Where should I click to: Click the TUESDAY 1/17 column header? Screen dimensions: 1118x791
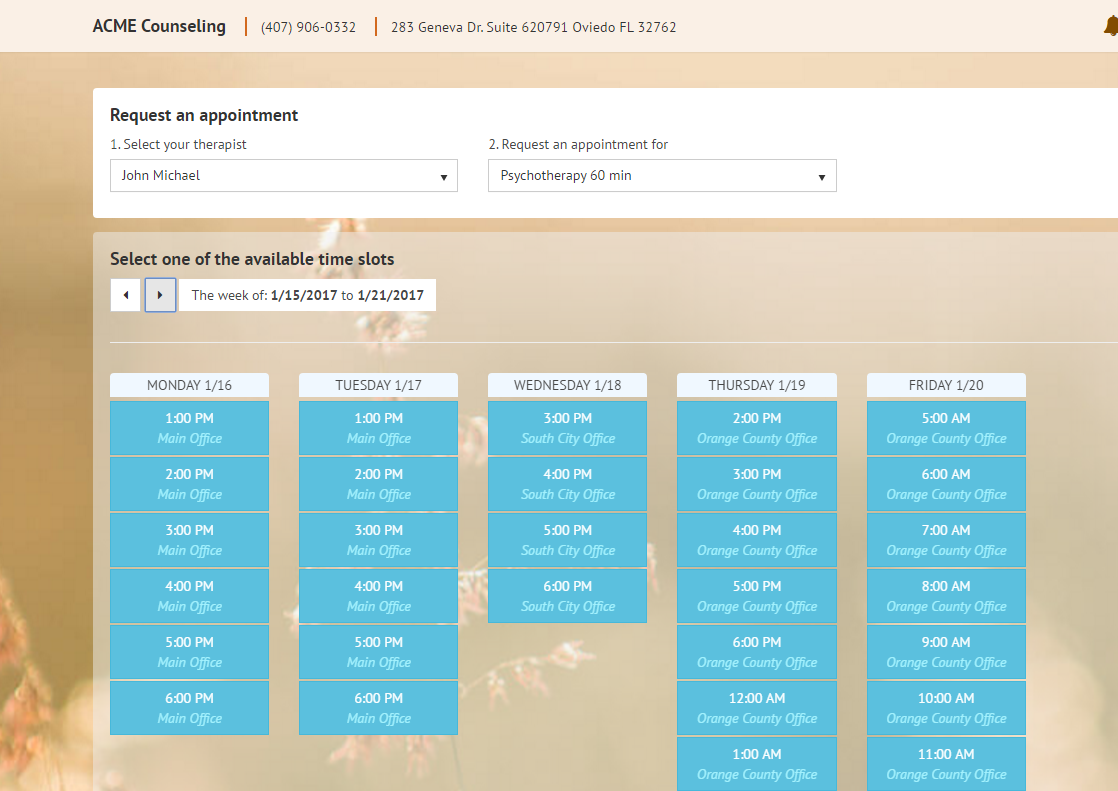tap(379, 385)
